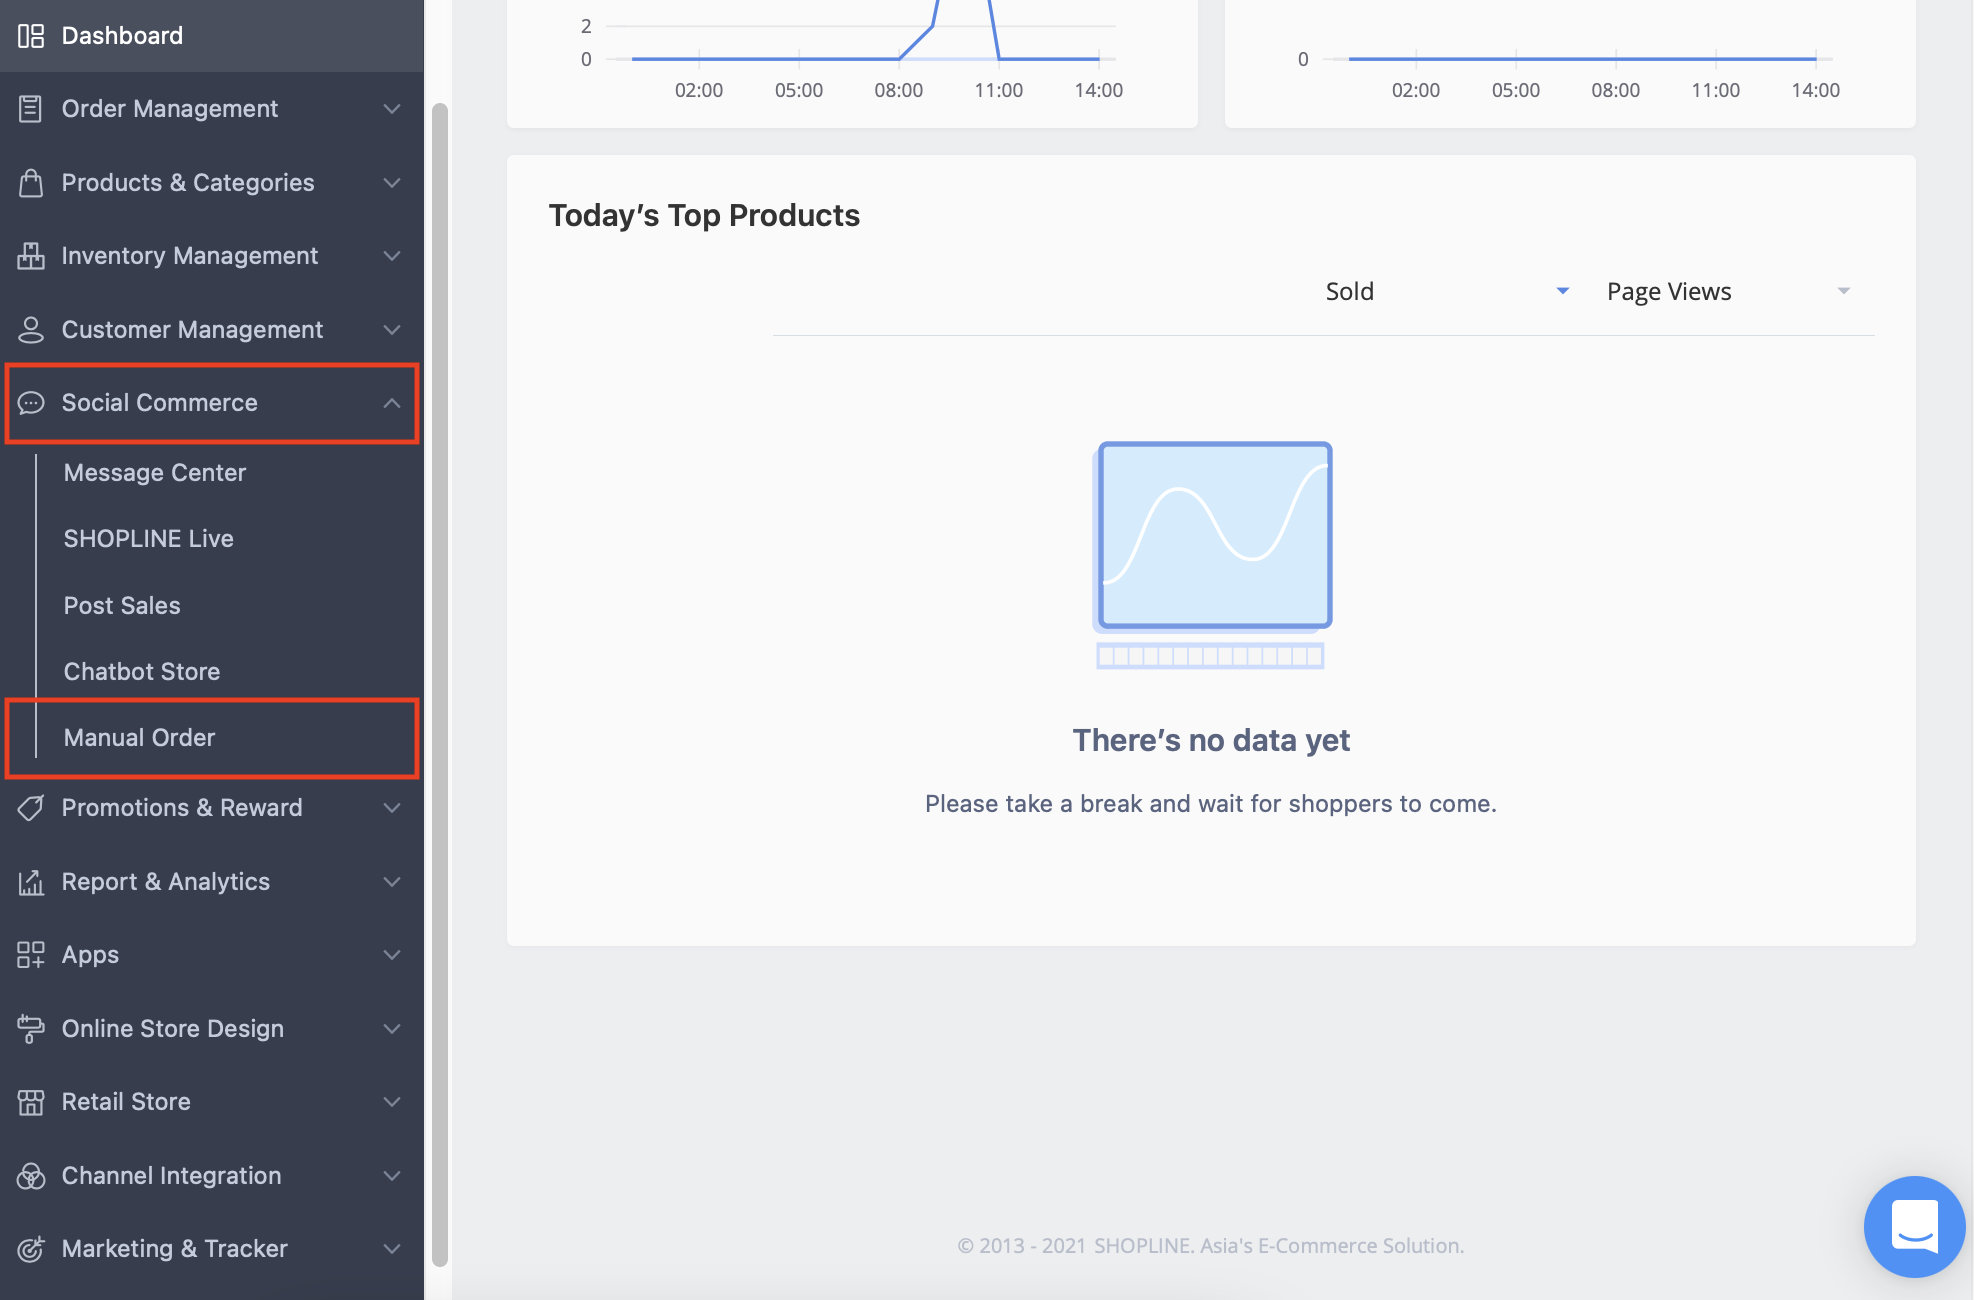The width and height of the screenshot is (1974, 1300).
Task: Click the Sold column header text
Action: click(x=1350, y=291)
